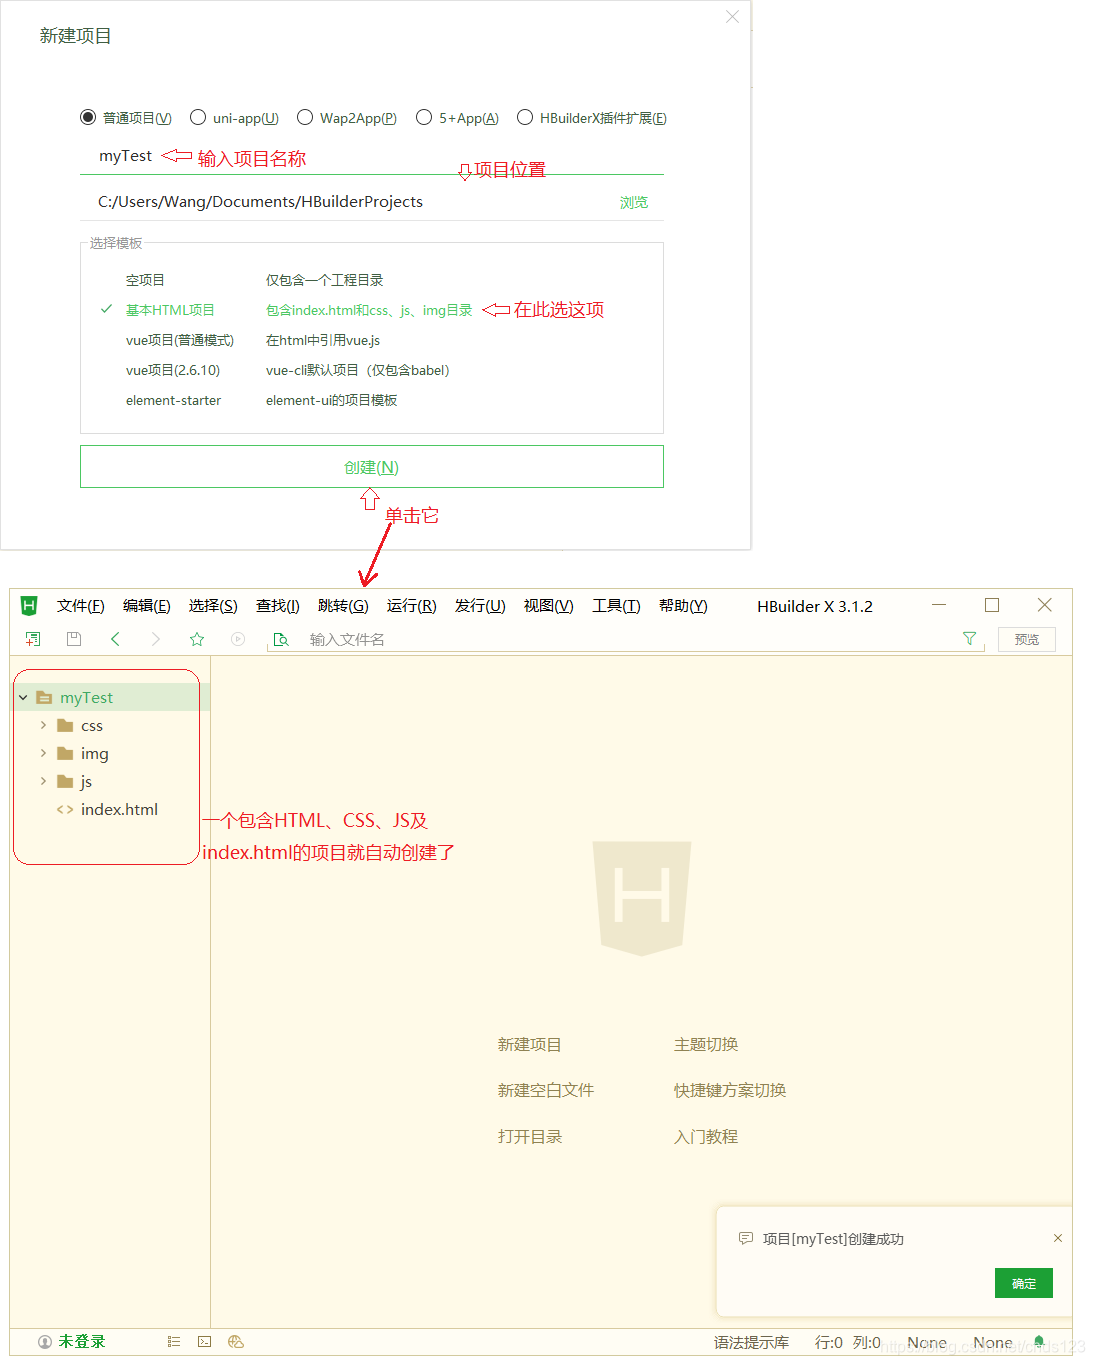The height and width of the screenshot is (1365, 1095).
Task: Click the user account icon in status bar
Action: (45, 1342)
